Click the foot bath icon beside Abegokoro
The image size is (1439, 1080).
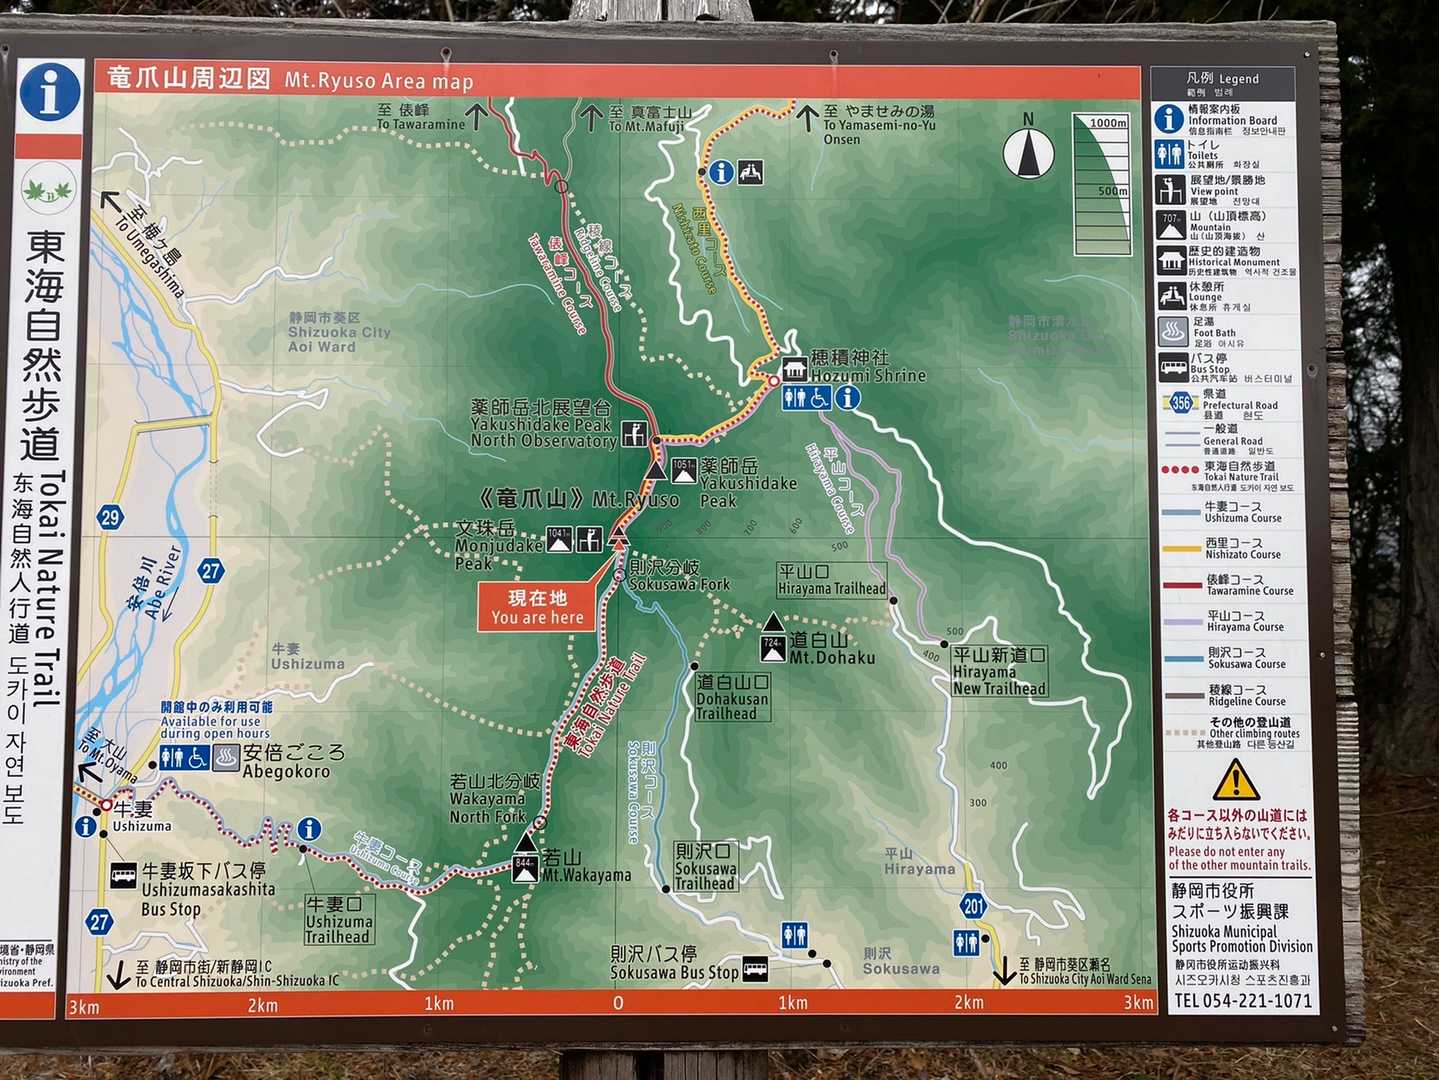point(226,758)
